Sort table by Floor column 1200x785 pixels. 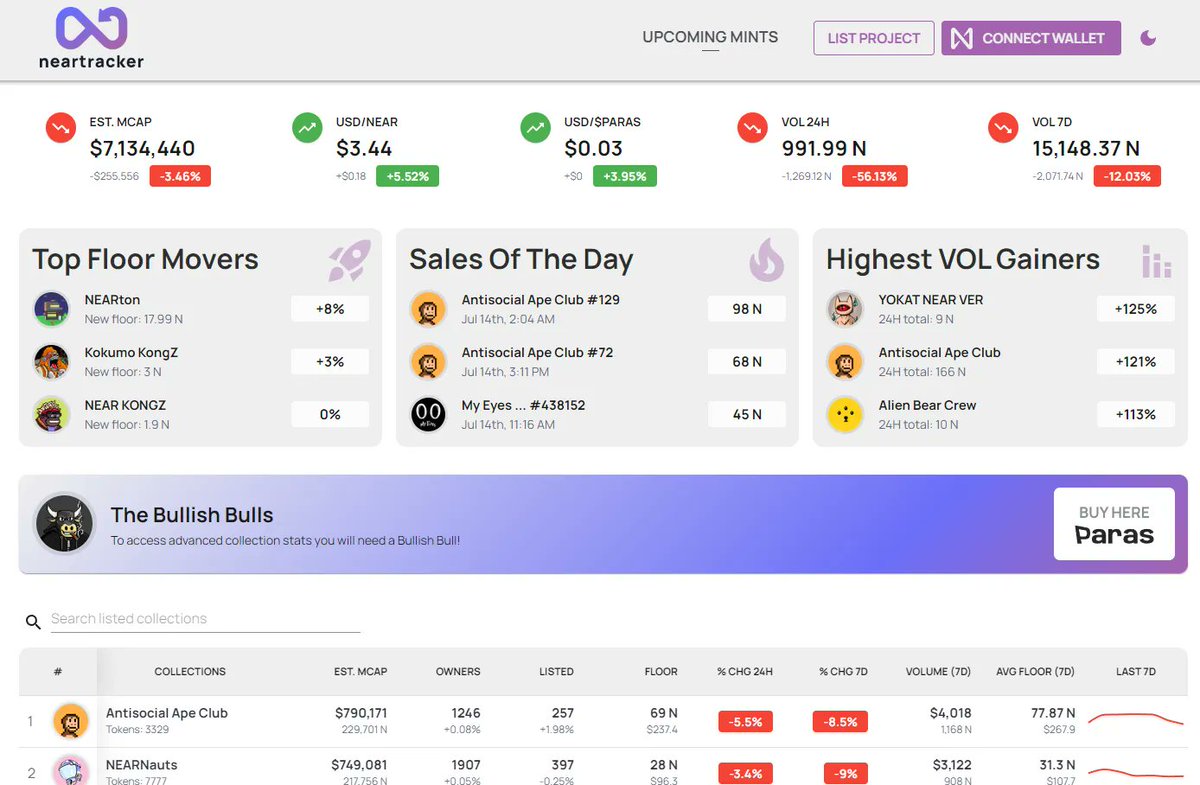coord(661,672)
